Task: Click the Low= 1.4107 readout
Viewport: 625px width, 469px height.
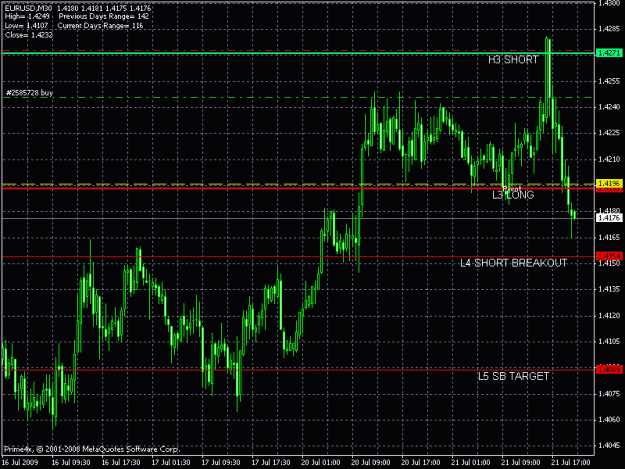Action: (x=26, y=26)
